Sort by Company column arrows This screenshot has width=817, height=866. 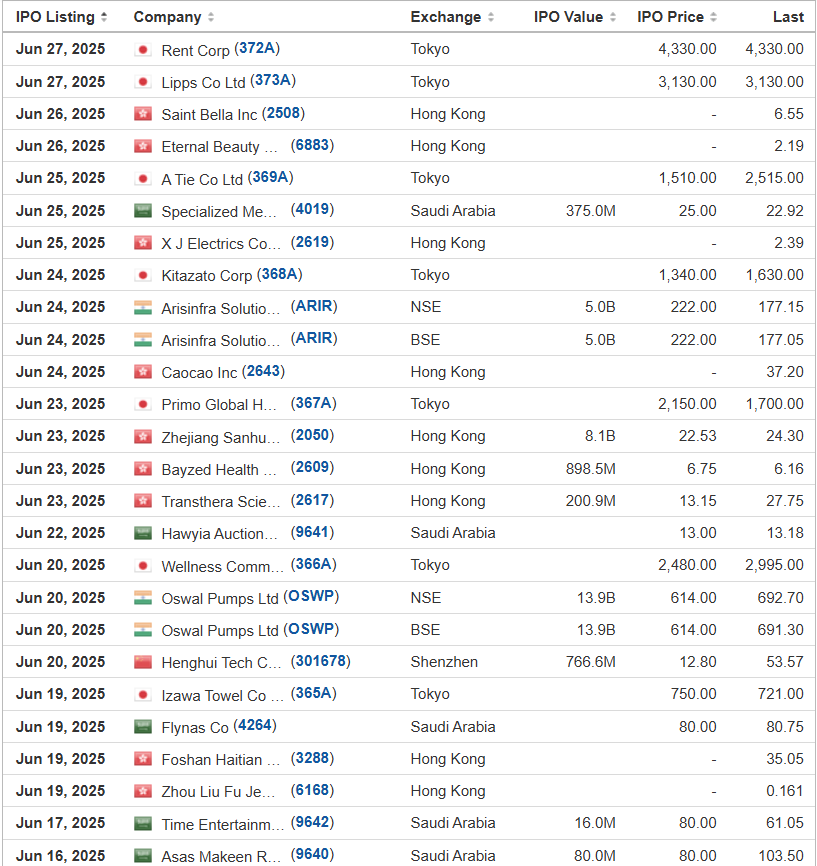[x=210, y=17]
